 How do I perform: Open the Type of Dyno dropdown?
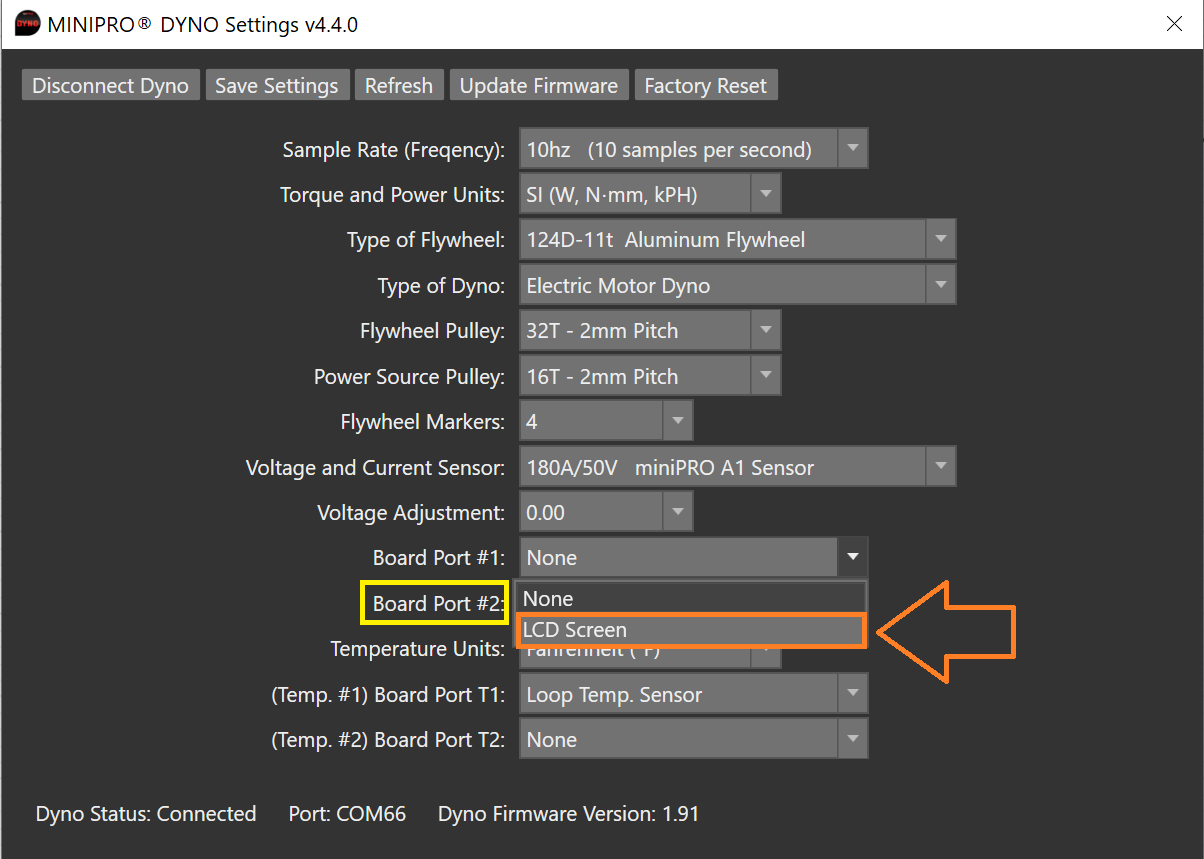(738, 285)
